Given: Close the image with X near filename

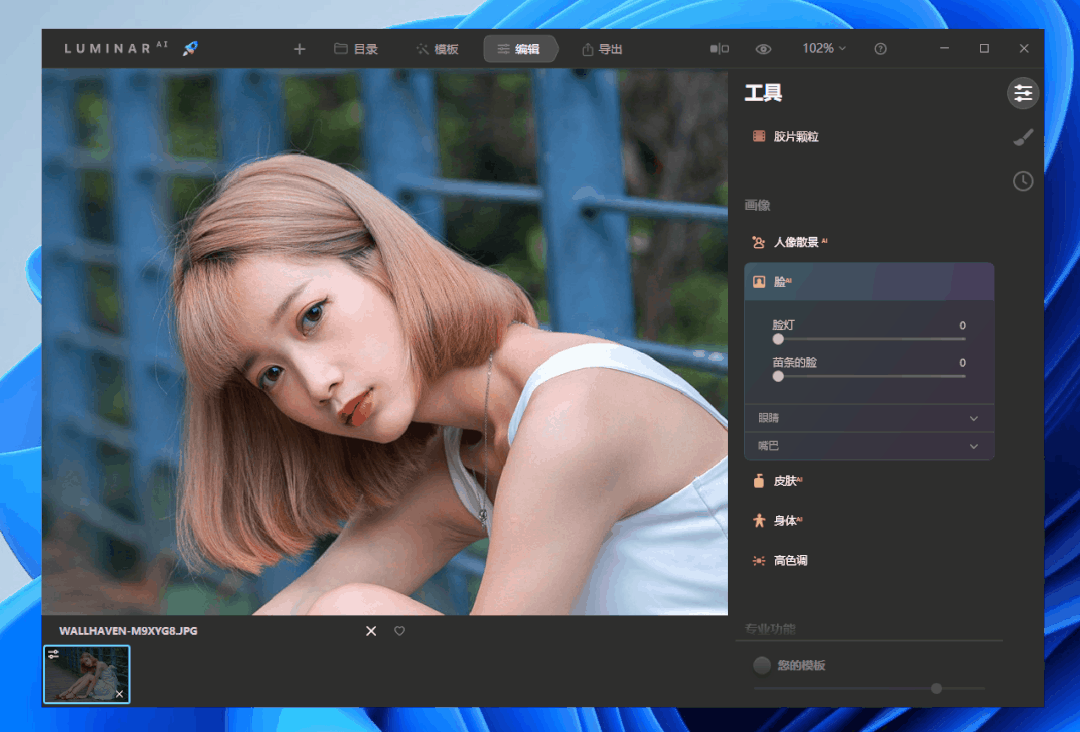Looking at the screenshot, I should 371,631.
